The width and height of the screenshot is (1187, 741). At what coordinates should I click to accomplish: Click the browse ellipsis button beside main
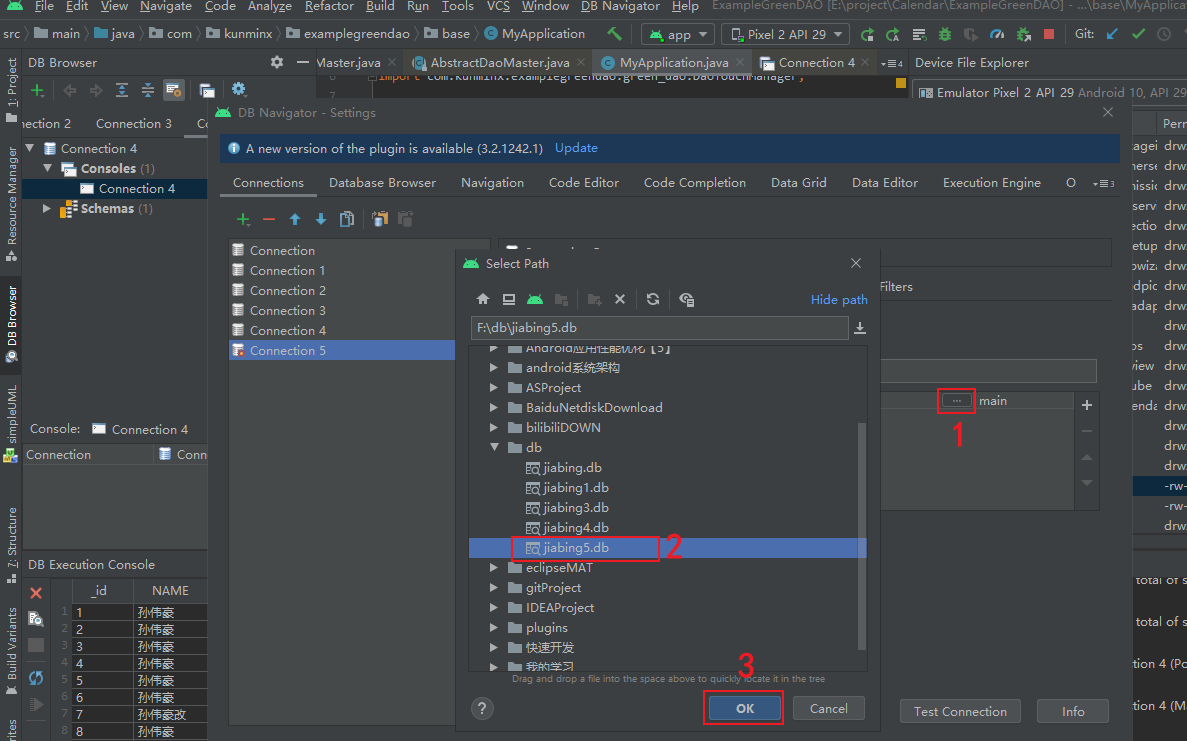(957, 400)
